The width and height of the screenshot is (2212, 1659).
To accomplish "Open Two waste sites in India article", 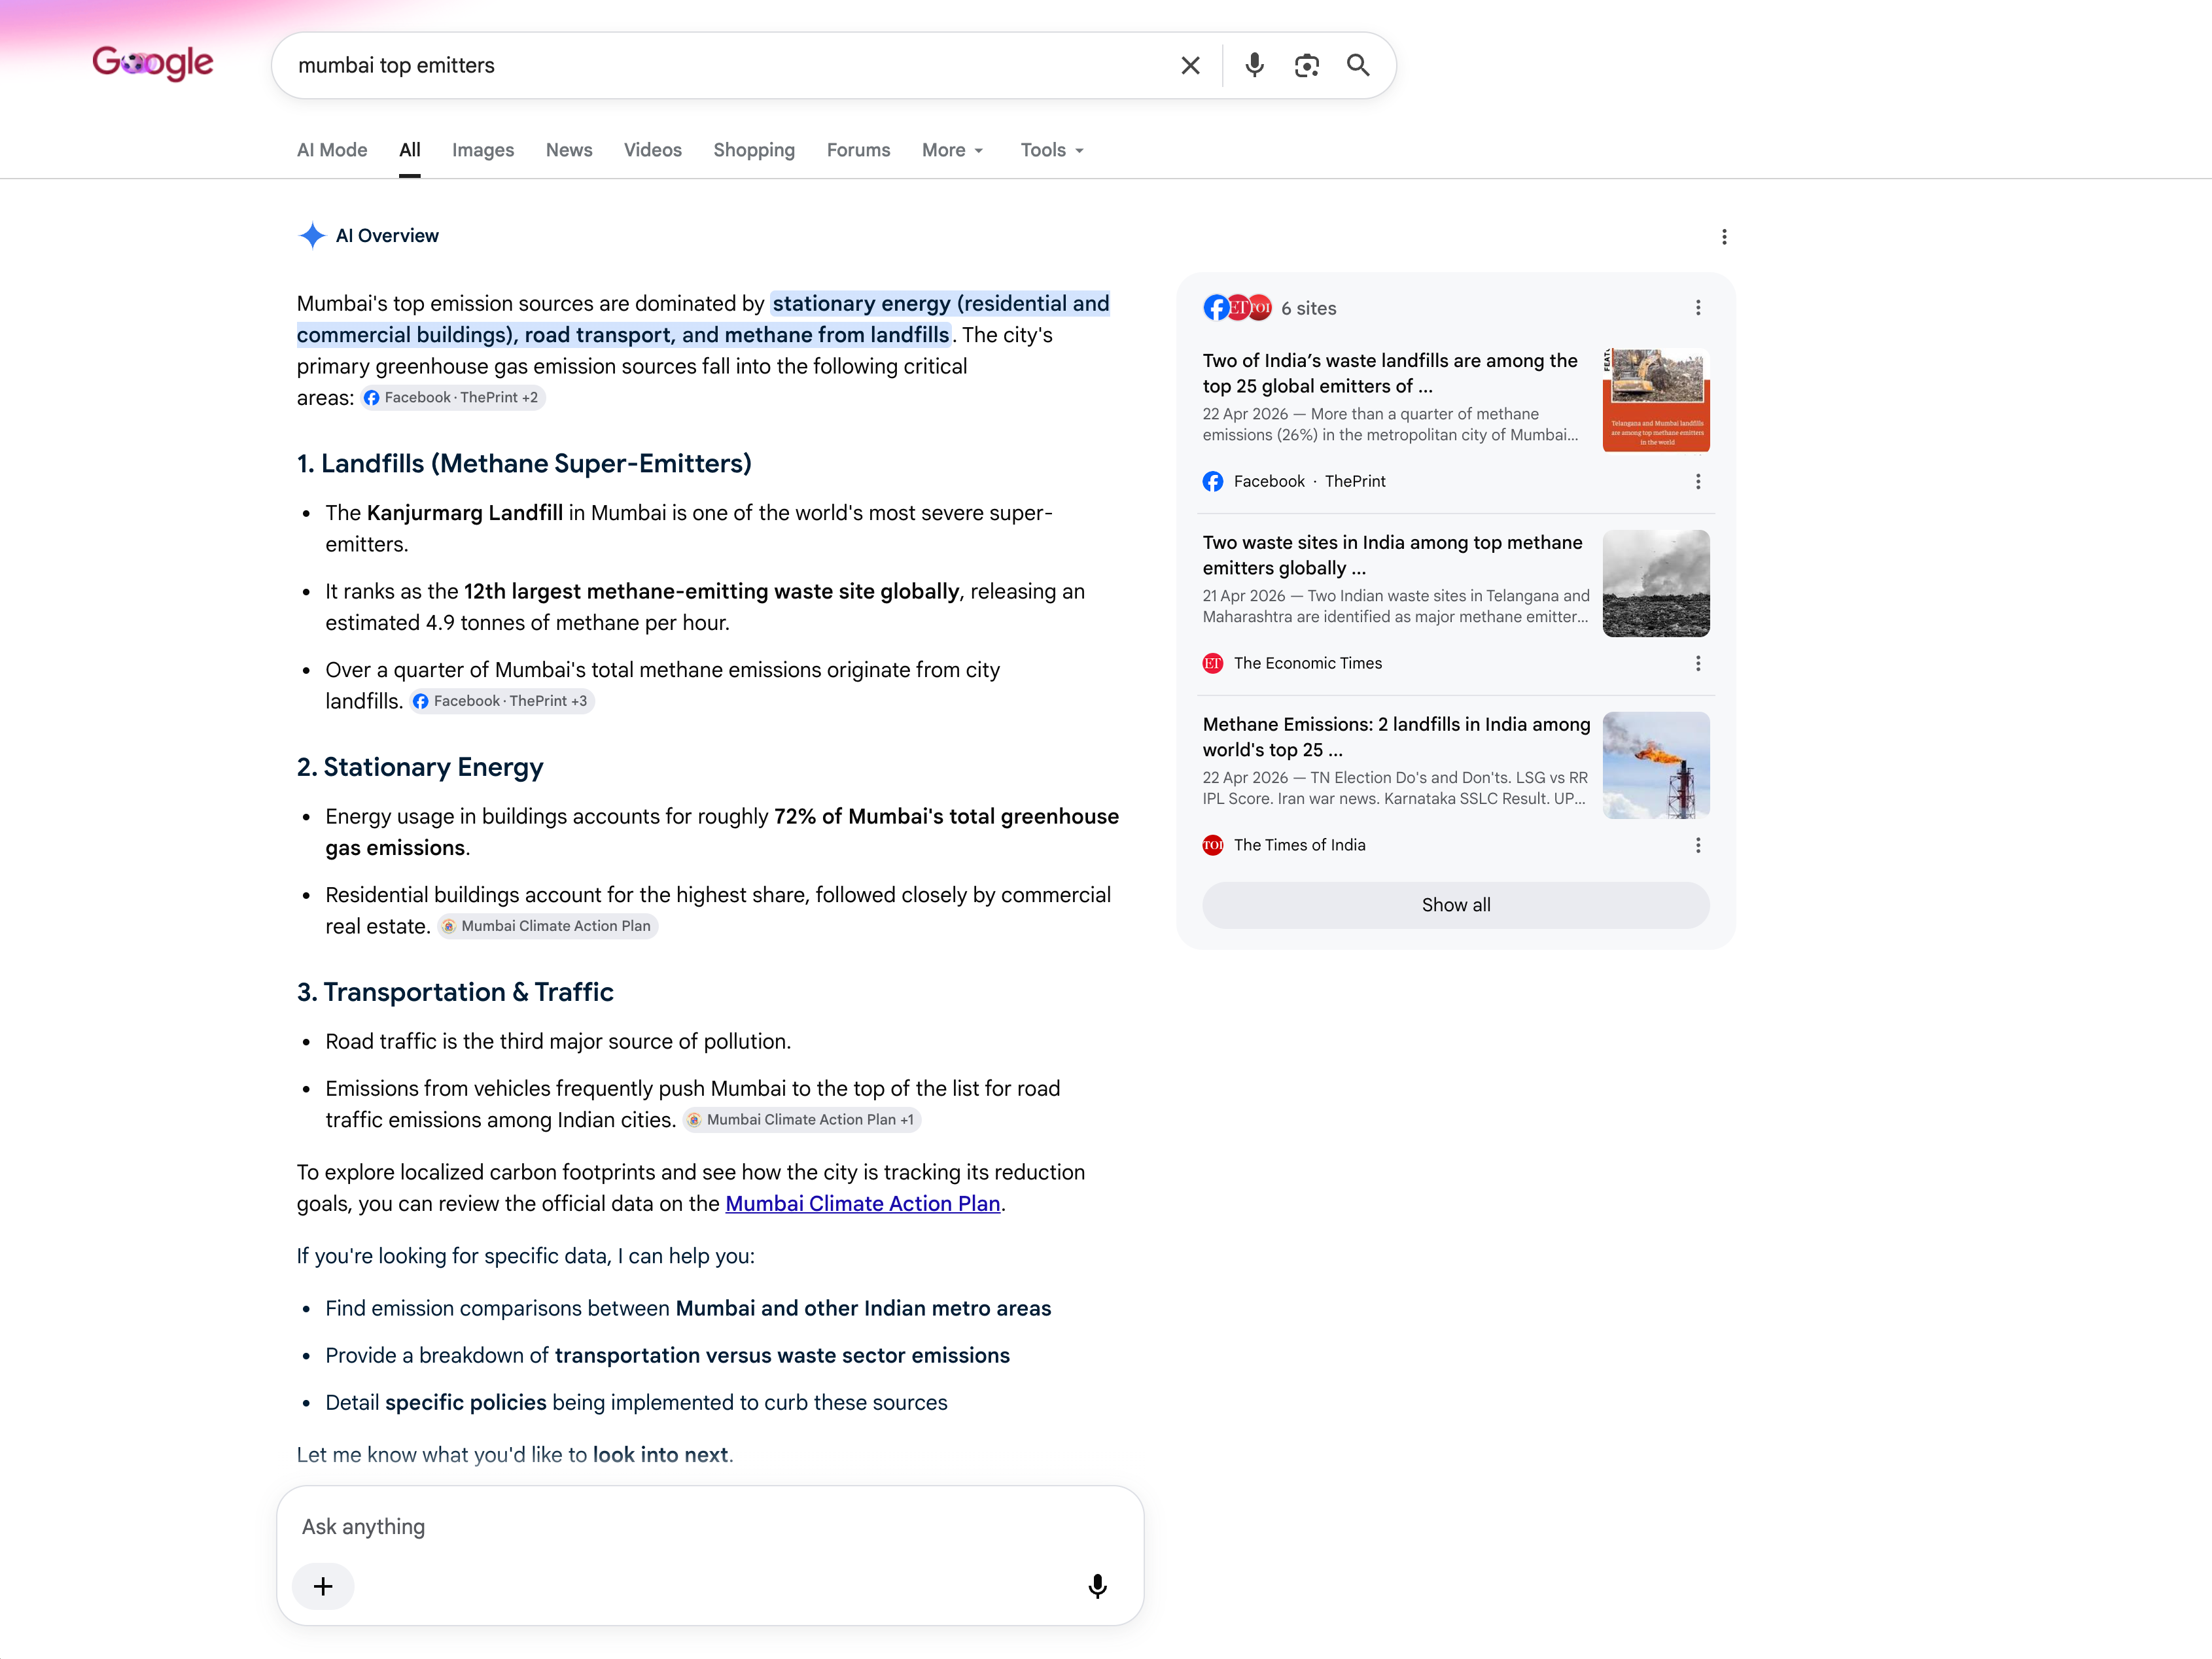I will click(1393, 555).
